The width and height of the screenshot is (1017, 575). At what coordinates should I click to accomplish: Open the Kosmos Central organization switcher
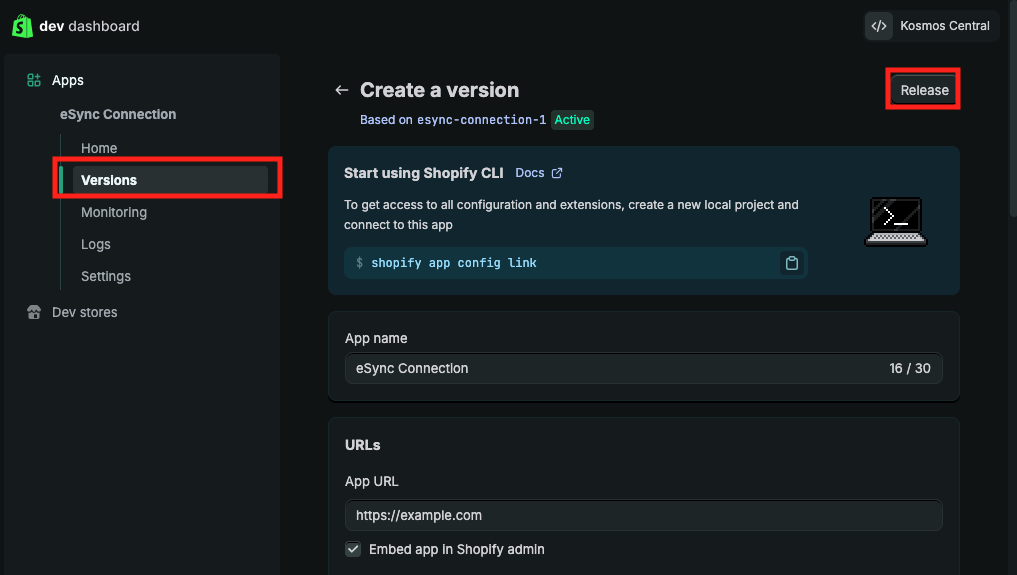click(x=931, y=26)
